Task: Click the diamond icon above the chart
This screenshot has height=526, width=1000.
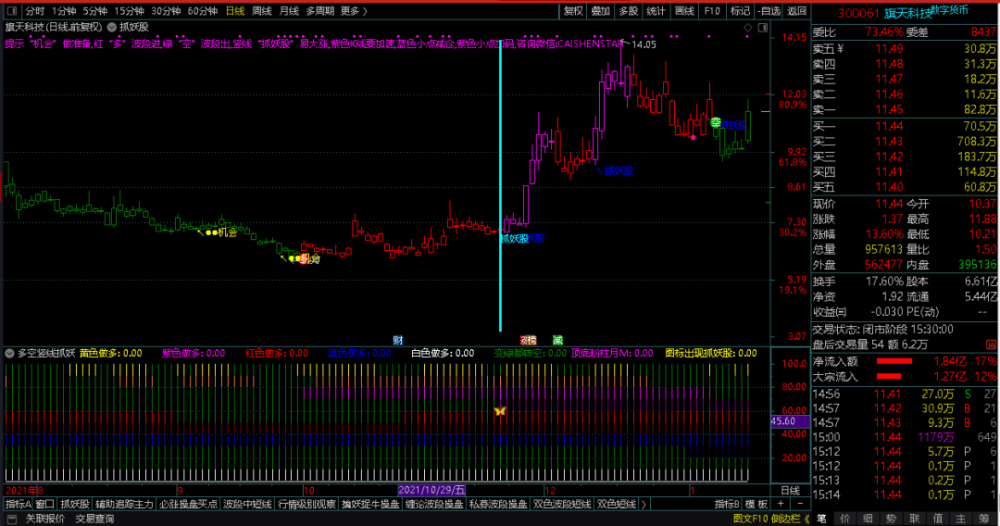Action: pyautogui.click(x=748, y=27)
